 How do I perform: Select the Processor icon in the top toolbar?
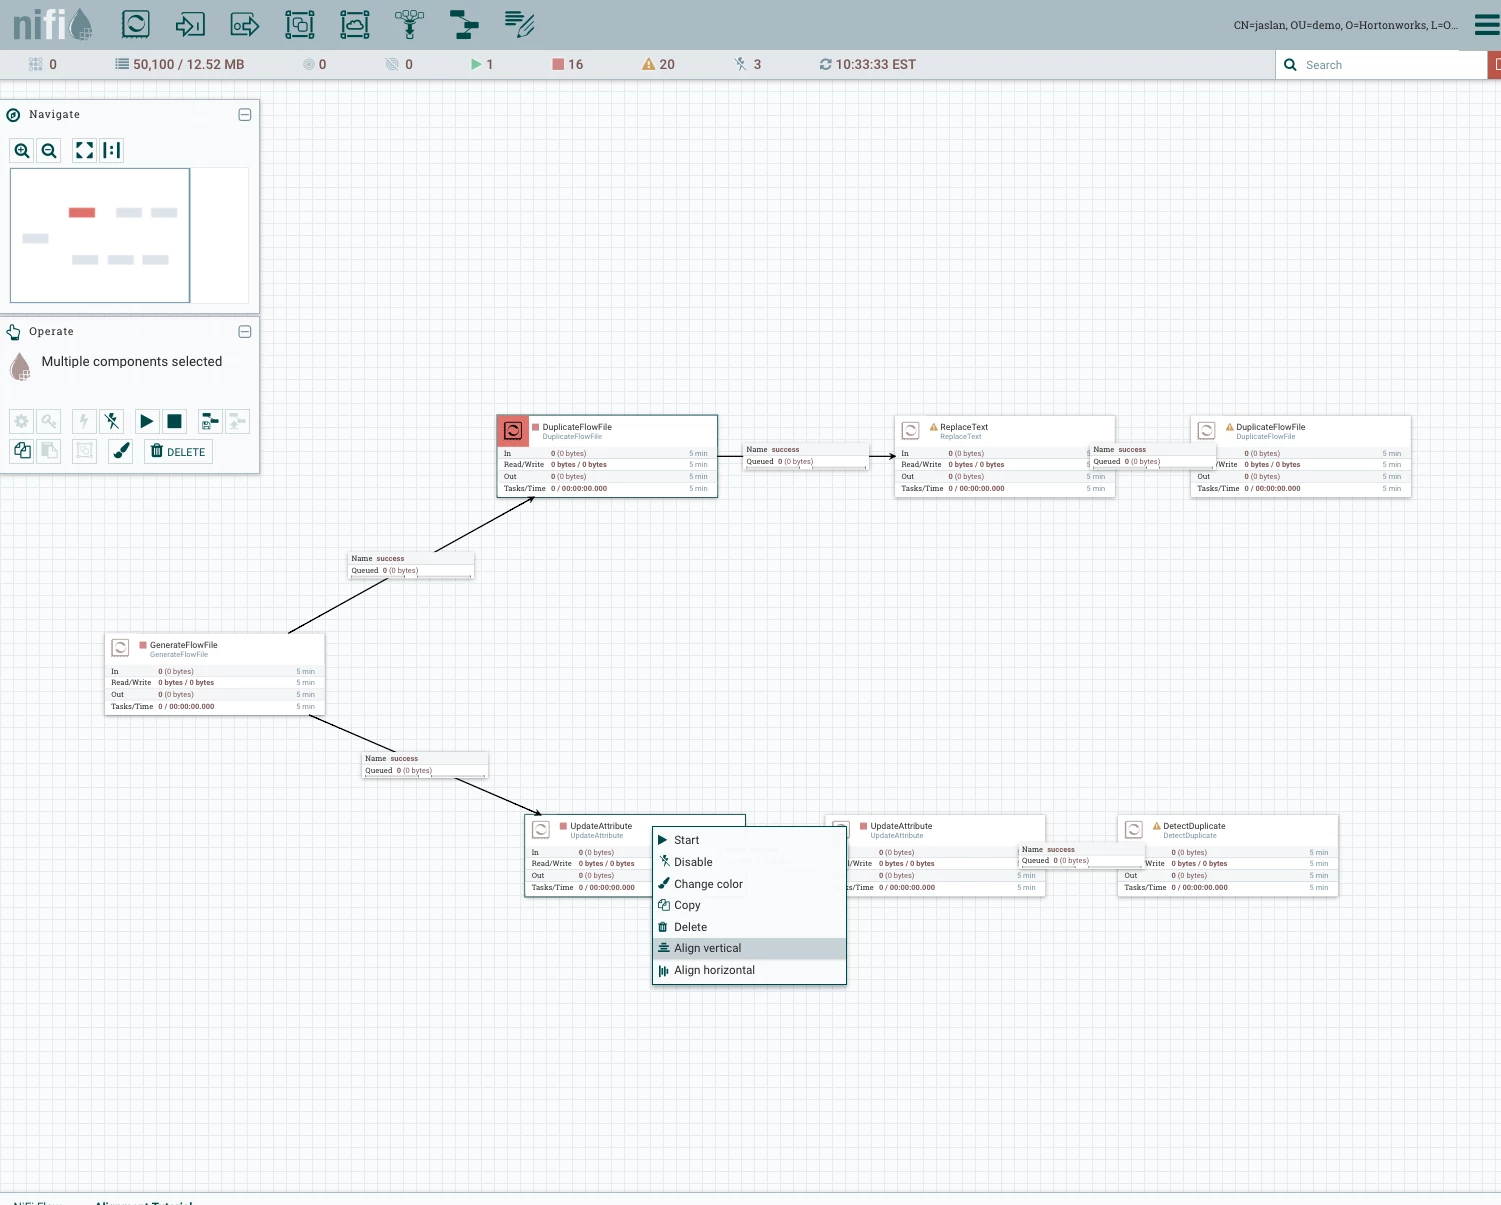click(135, 24)
